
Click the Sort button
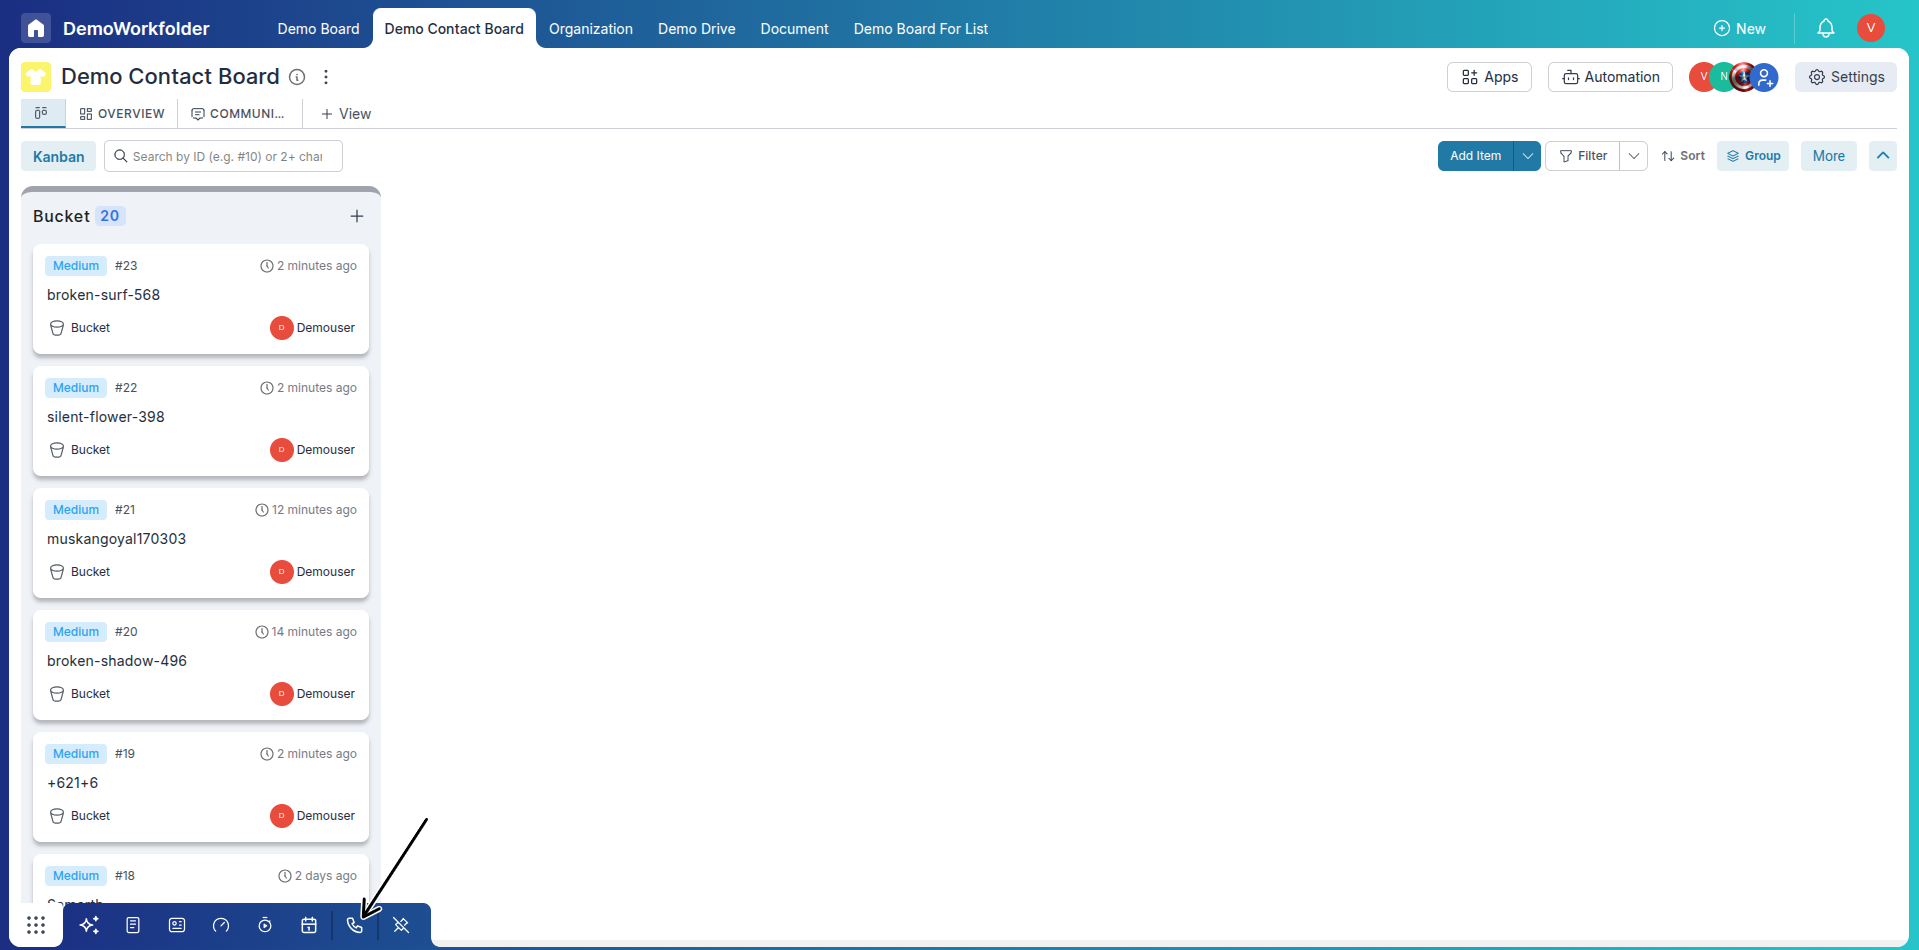(1683, 156)
